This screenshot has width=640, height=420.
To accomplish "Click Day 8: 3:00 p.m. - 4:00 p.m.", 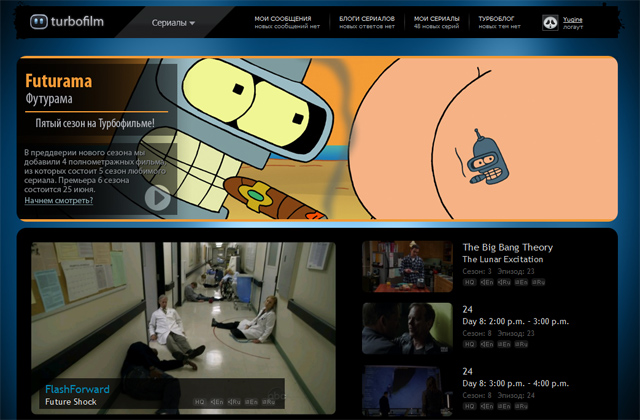I will click(516, 383).
